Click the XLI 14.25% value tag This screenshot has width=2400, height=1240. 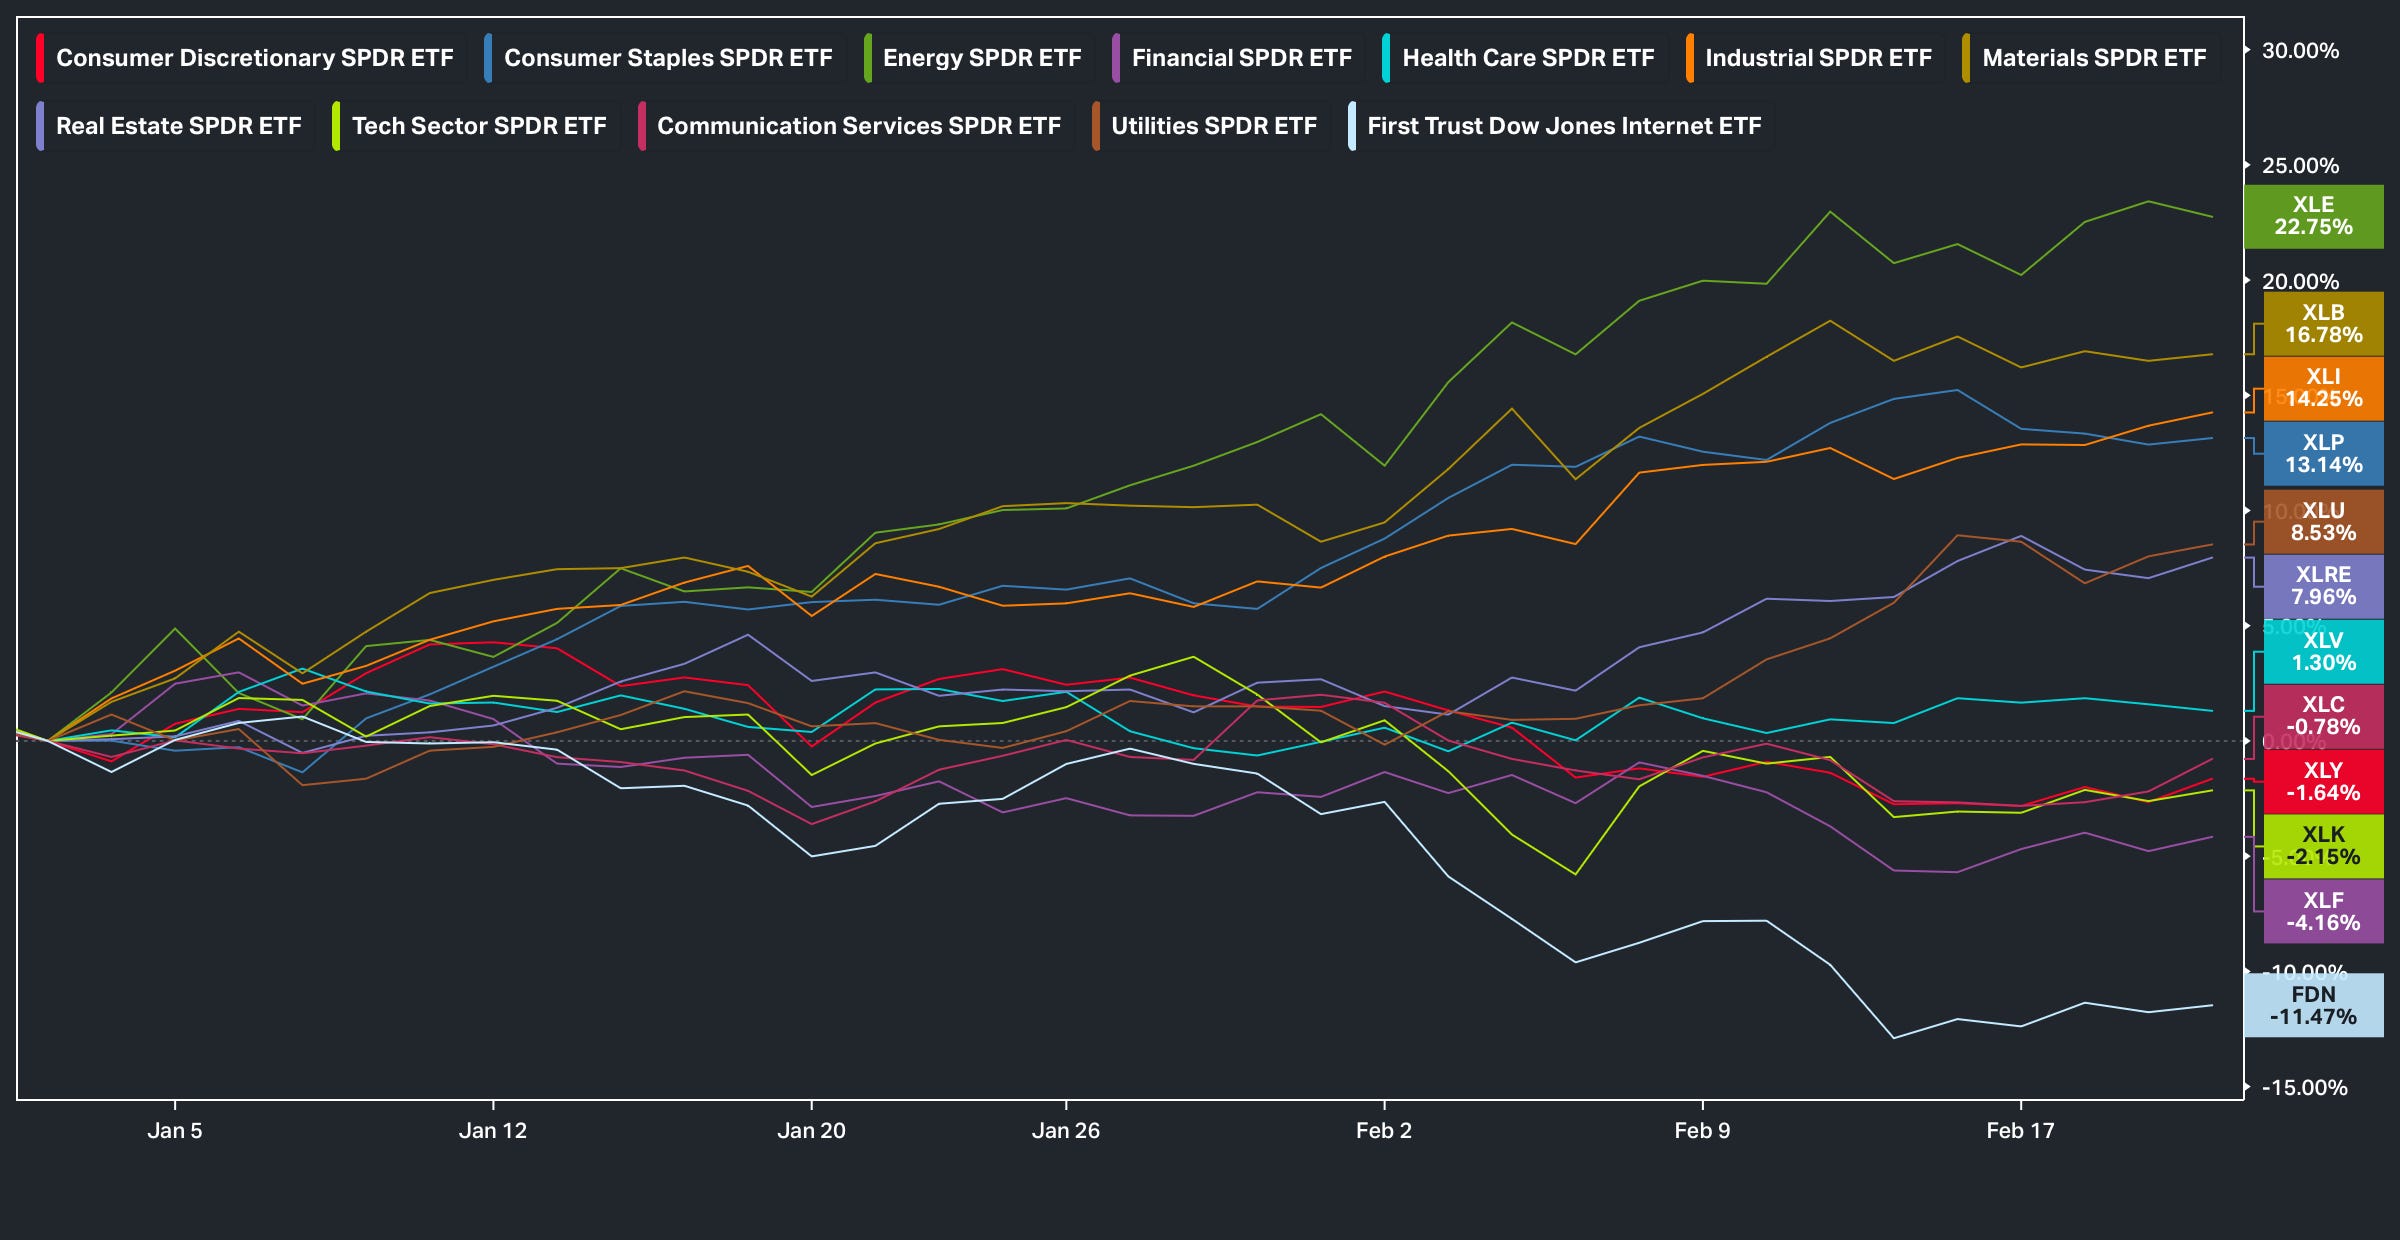(2323, 388)
